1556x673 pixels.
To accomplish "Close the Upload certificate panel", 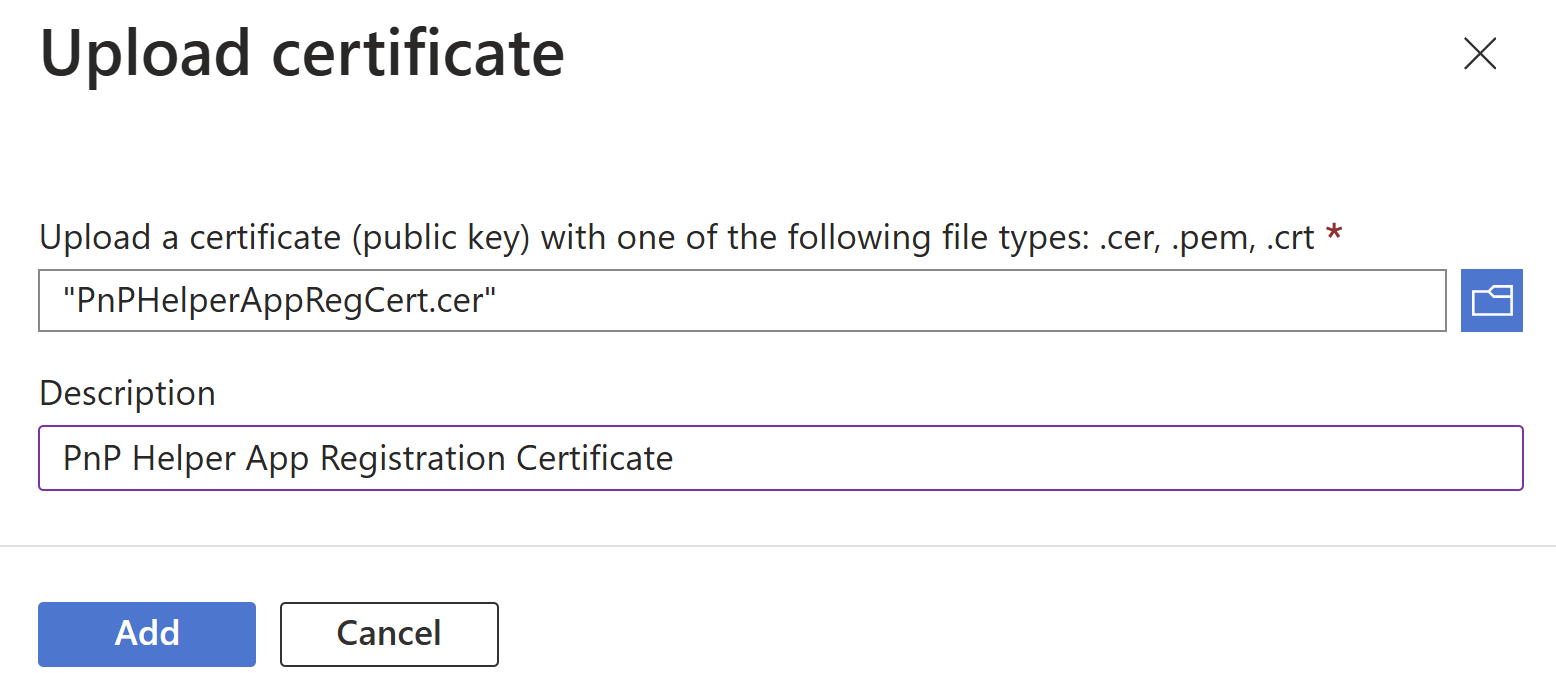I will pyautogui.click(x=1479, y=53).
